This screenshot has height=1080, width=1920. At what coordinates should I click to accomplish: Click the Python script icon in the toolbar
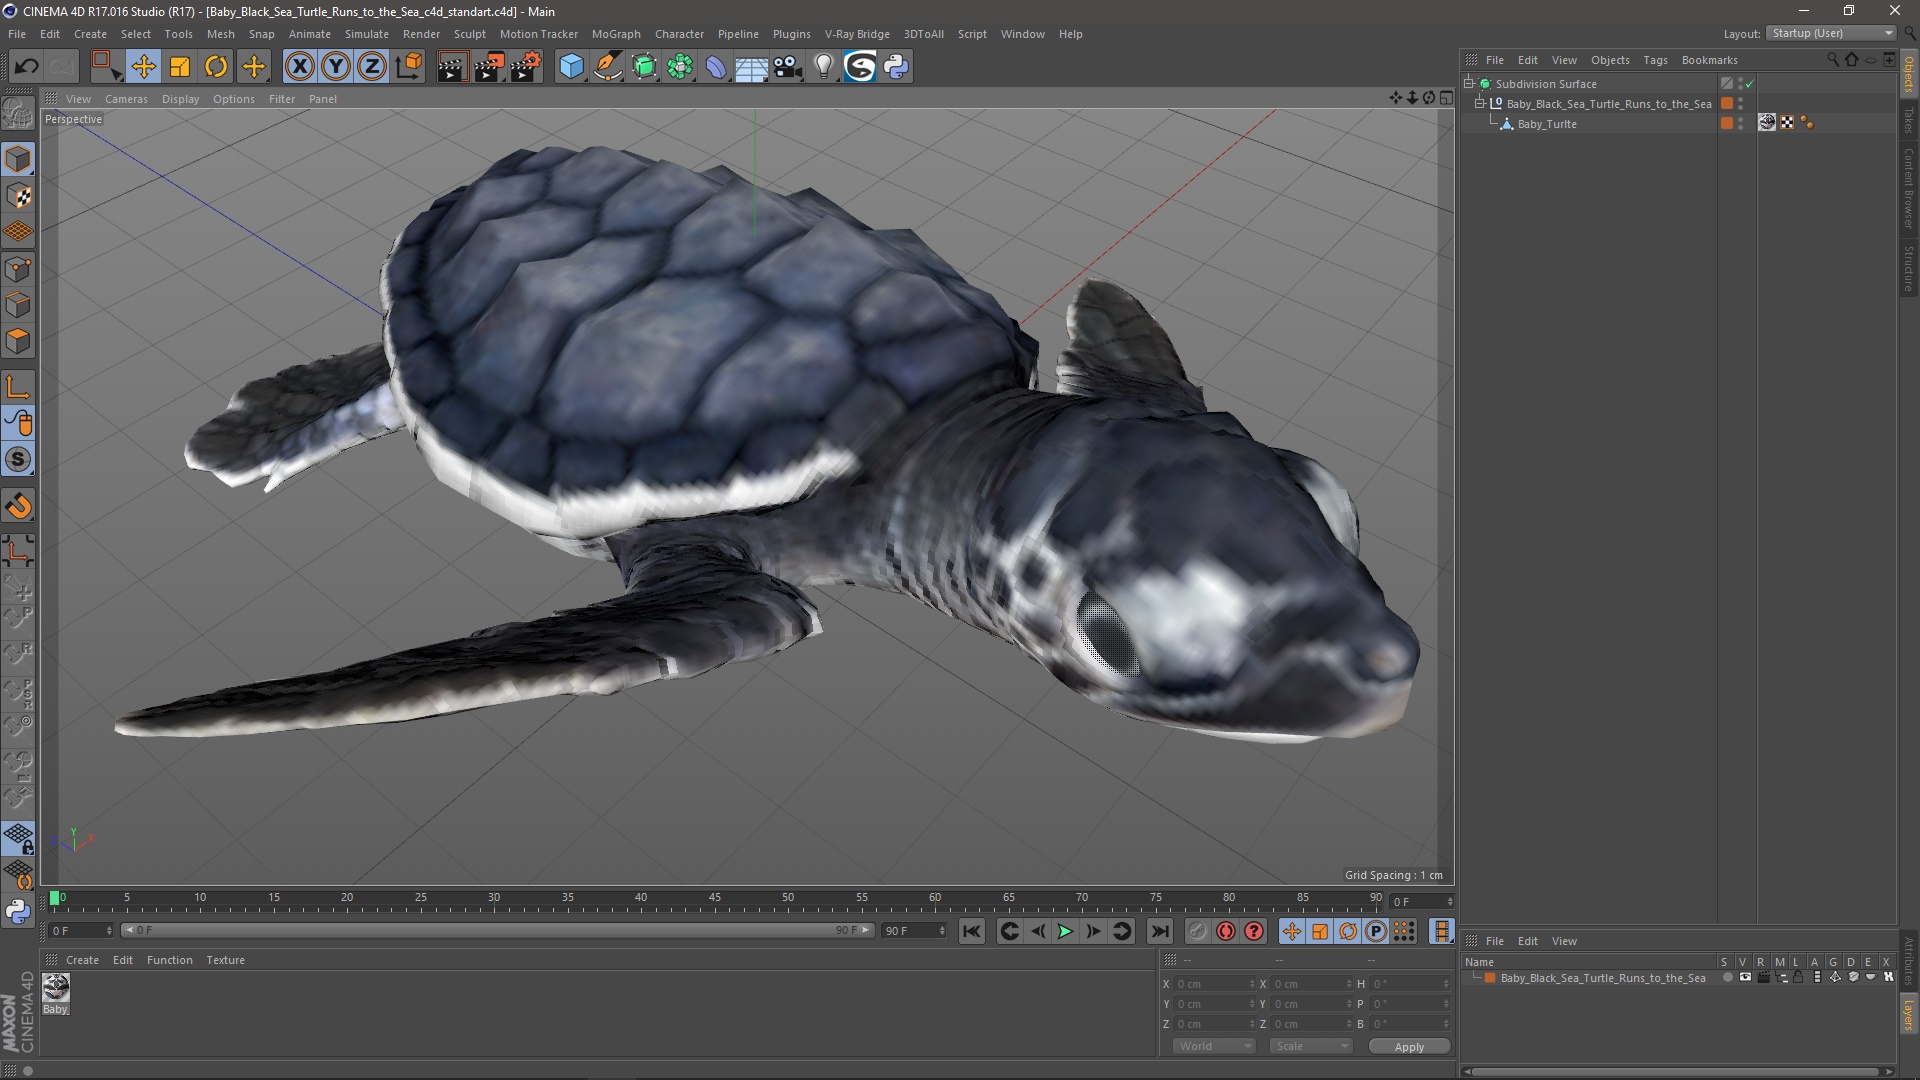click(897, 67)
